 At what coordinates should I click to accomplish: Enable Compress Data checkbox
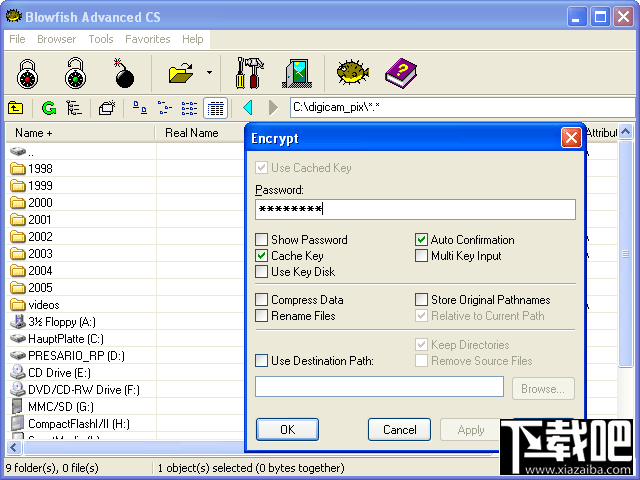261,300
